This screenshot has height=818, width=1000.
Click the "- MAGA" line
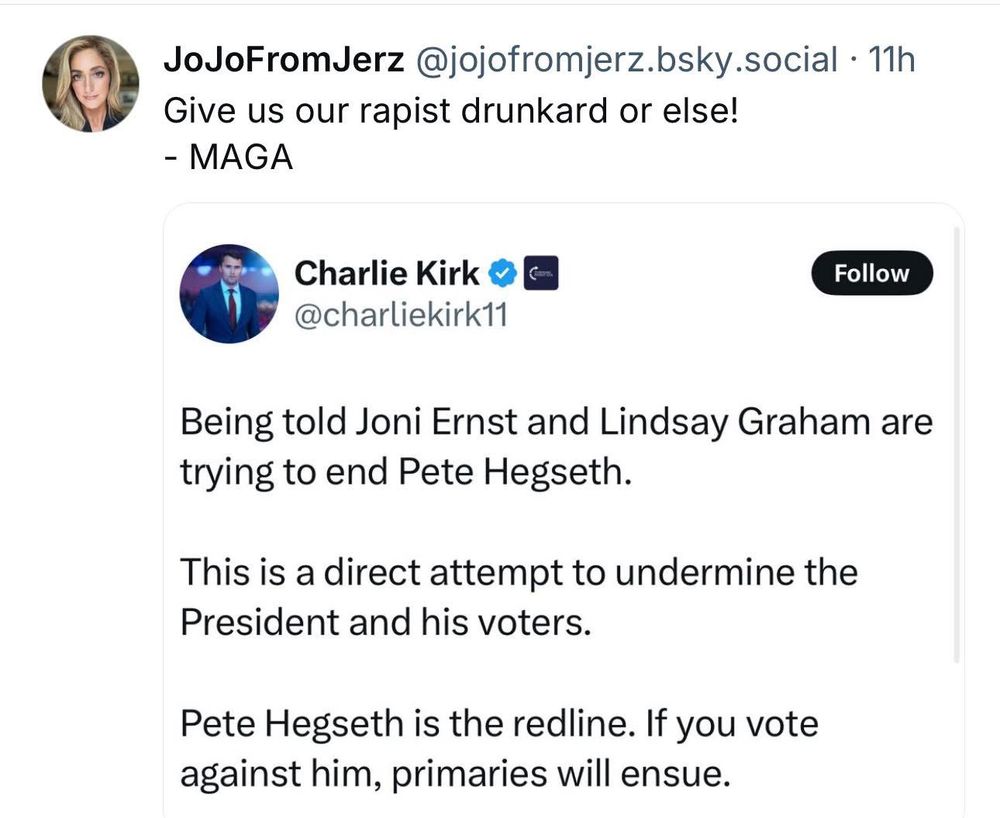pos(227,158)
